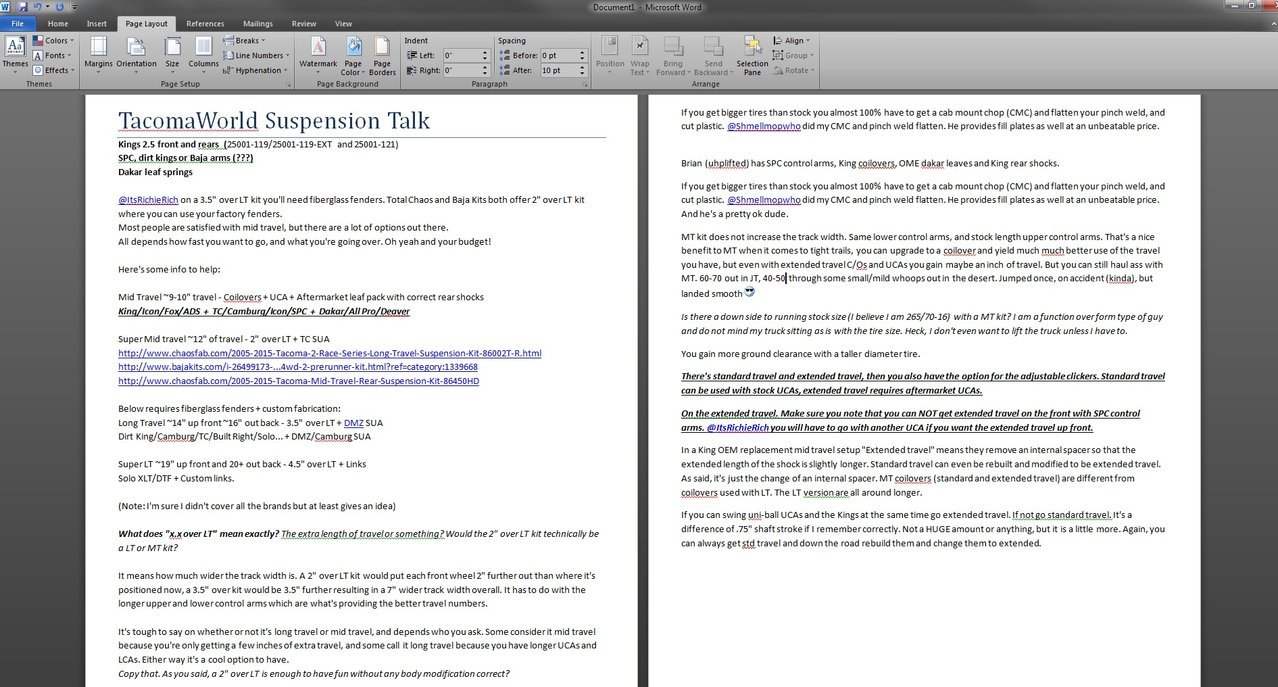Switch to the Home tab
1278x687 pixels.
point(58,23)
